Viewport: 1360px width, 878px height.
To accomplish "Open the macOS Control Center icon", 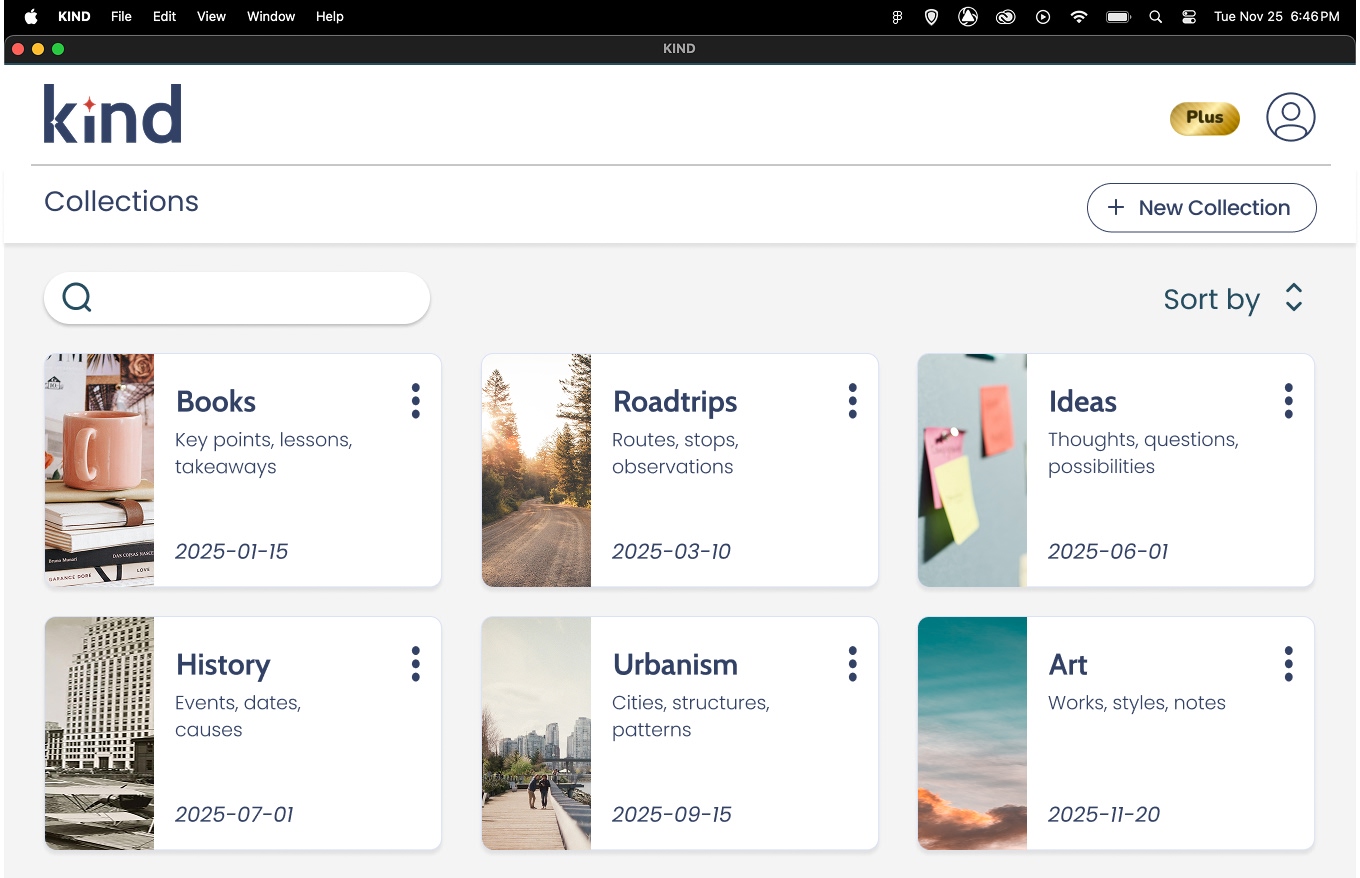I will [x=1189, y=17].
